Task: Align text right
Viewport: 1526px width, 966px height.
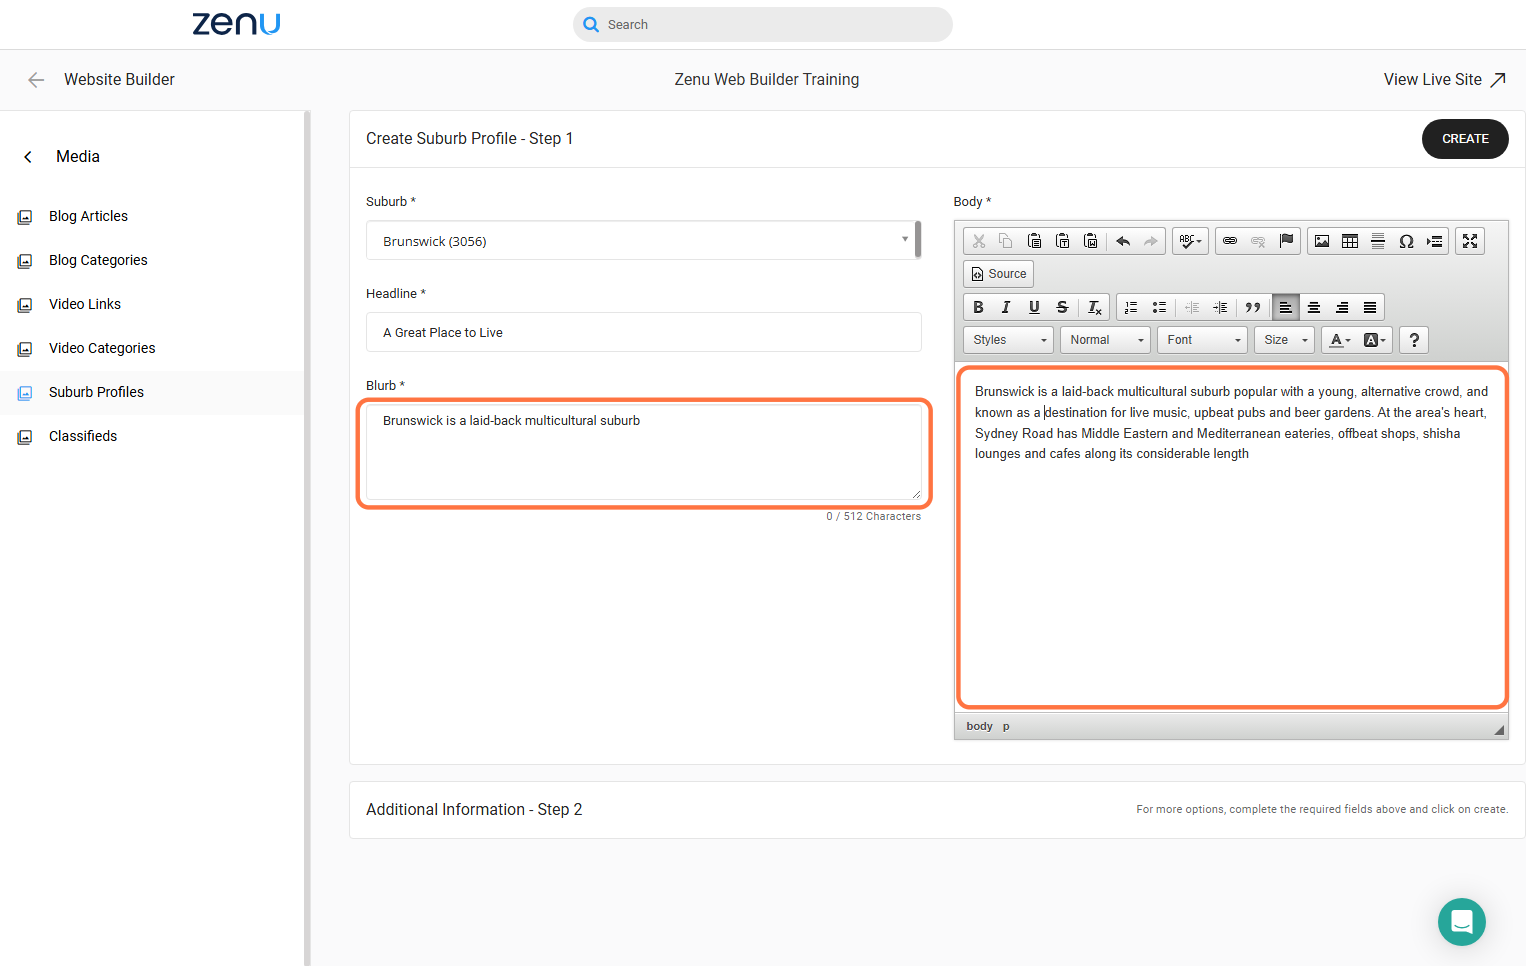Action: coord(1342,307)
